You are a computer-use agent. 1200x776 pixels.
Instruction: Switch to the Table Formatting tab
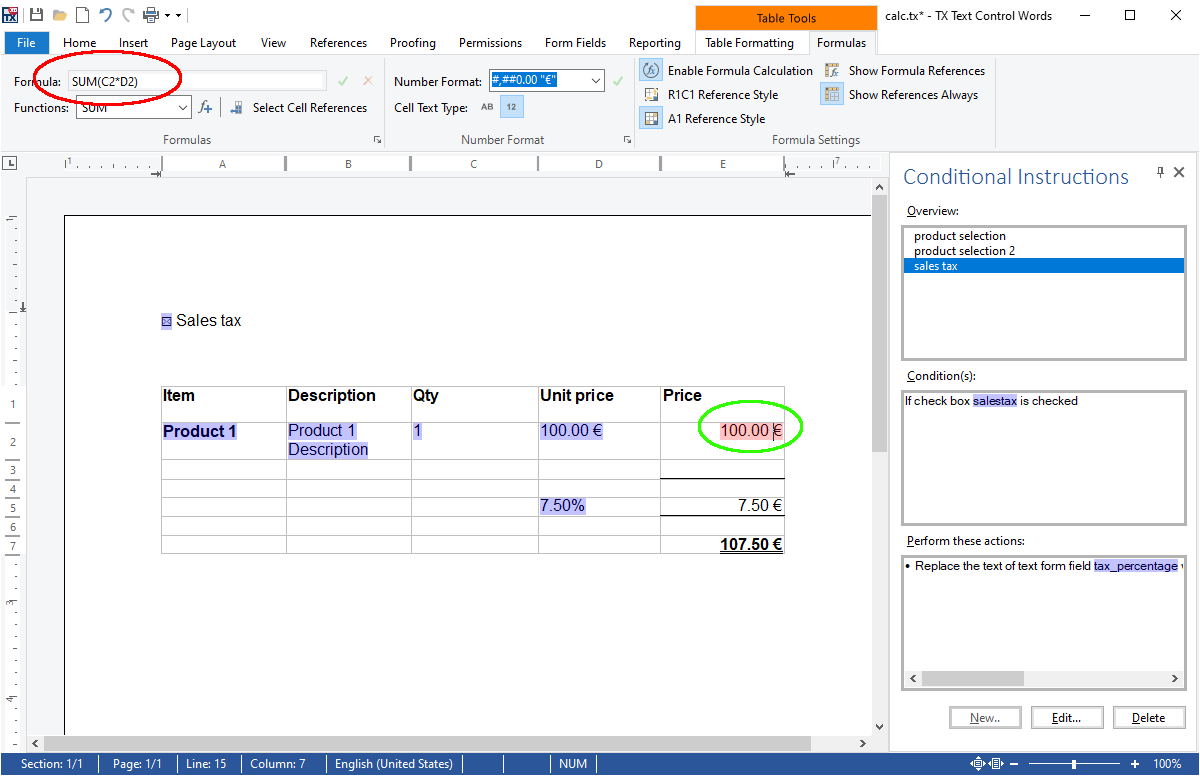click(749, 43)
